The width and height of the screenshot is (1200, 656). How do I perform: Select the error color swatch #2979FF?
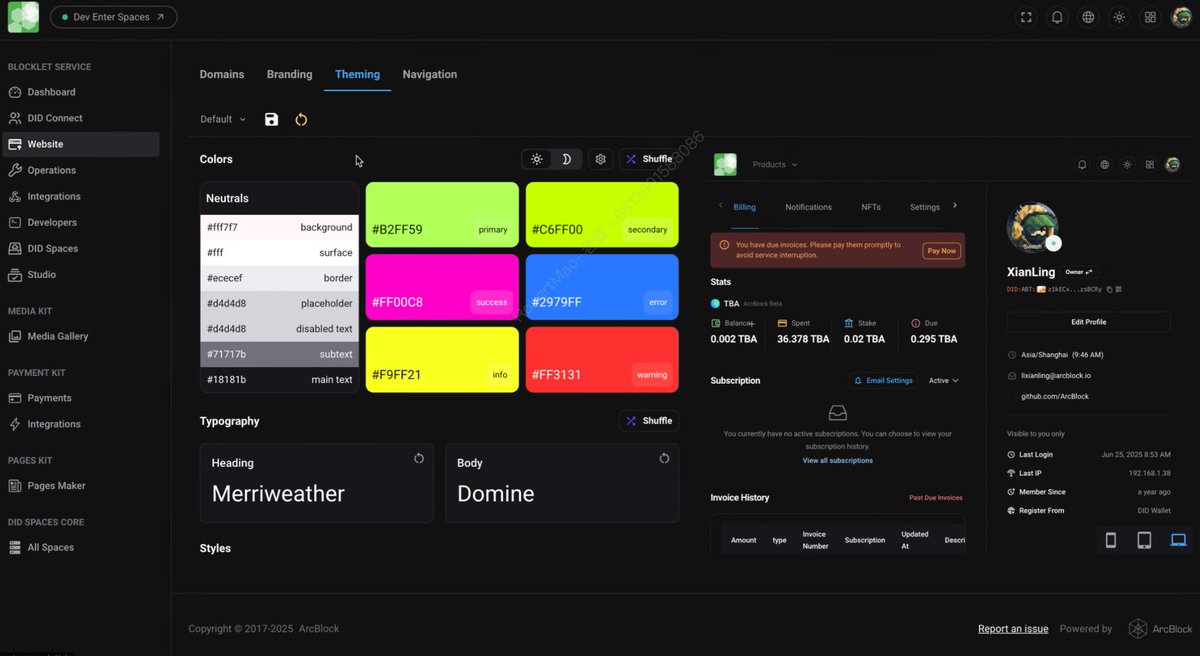point(602,287)
